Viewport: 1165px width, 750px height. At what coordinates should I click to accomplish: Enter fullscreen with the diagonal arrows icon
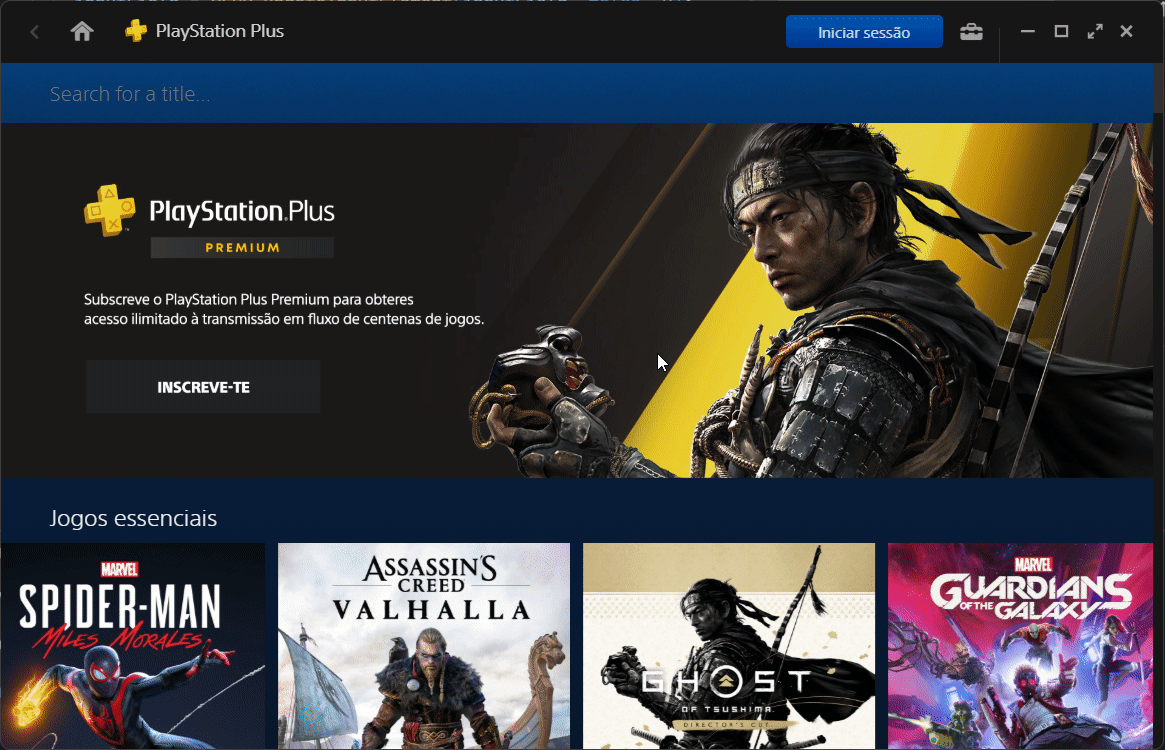(1094, 31)
